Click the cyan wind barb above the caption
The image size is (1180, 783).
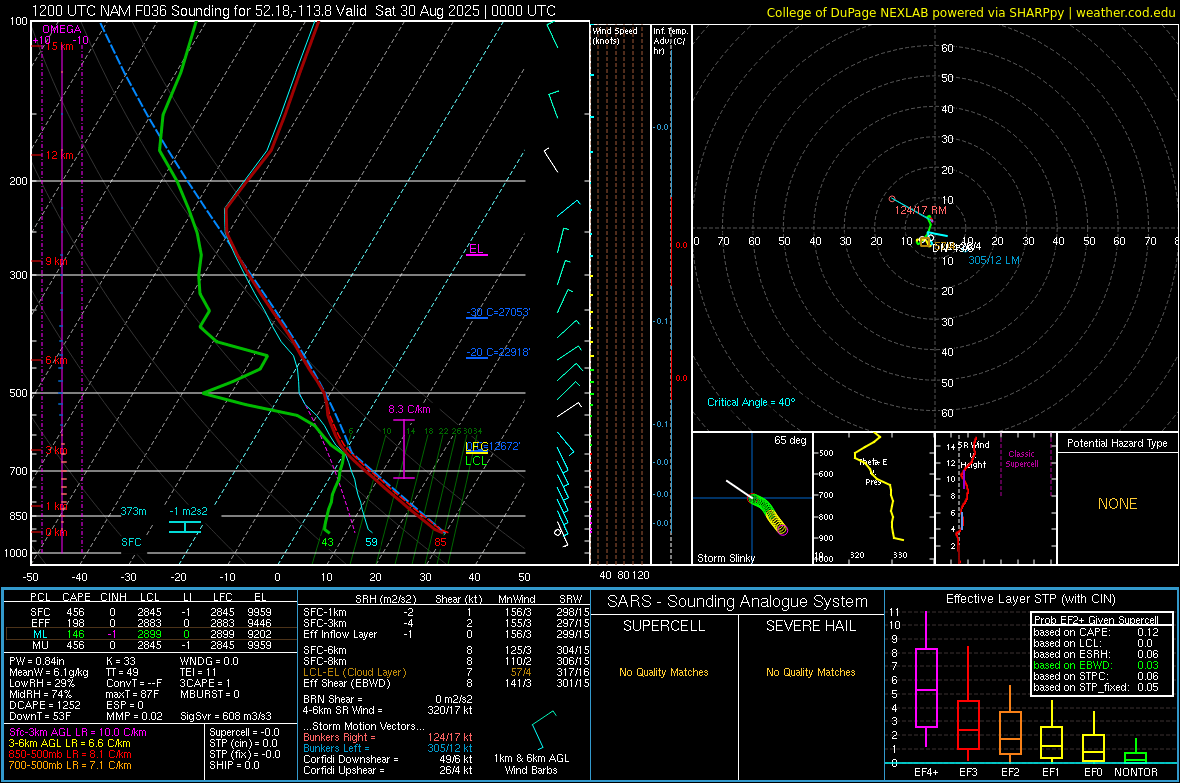point(543,730)
